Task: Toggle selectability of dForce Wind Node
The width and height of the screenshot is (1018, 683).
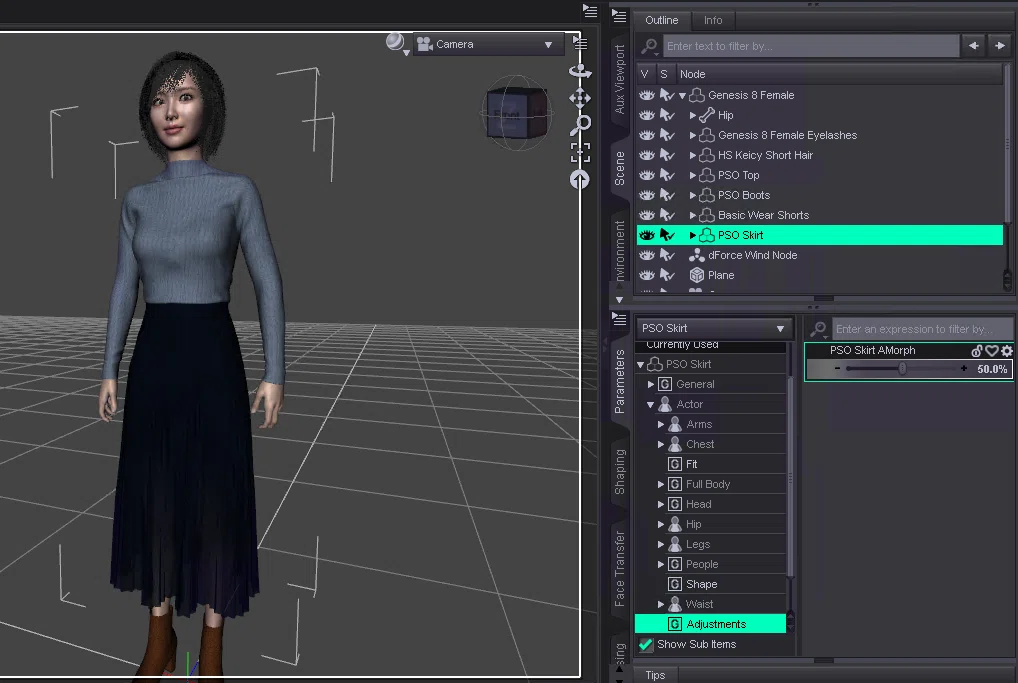Action: coord(667,255)
